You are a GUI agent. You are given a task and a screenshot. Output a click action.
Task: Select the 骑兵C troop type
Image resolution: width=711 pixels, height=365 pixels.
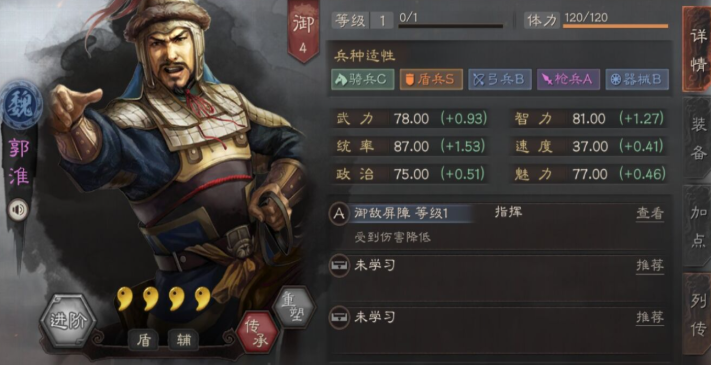(362, 79)
